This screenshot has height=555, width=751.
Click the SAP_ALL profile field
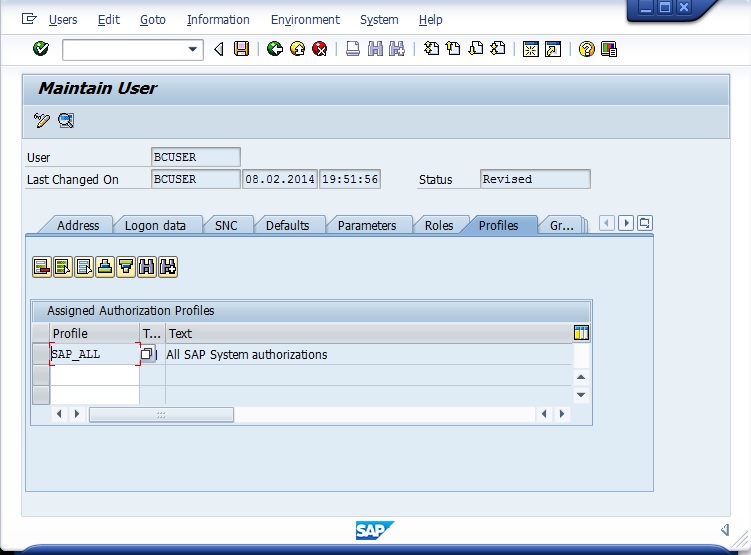point(94,354)
